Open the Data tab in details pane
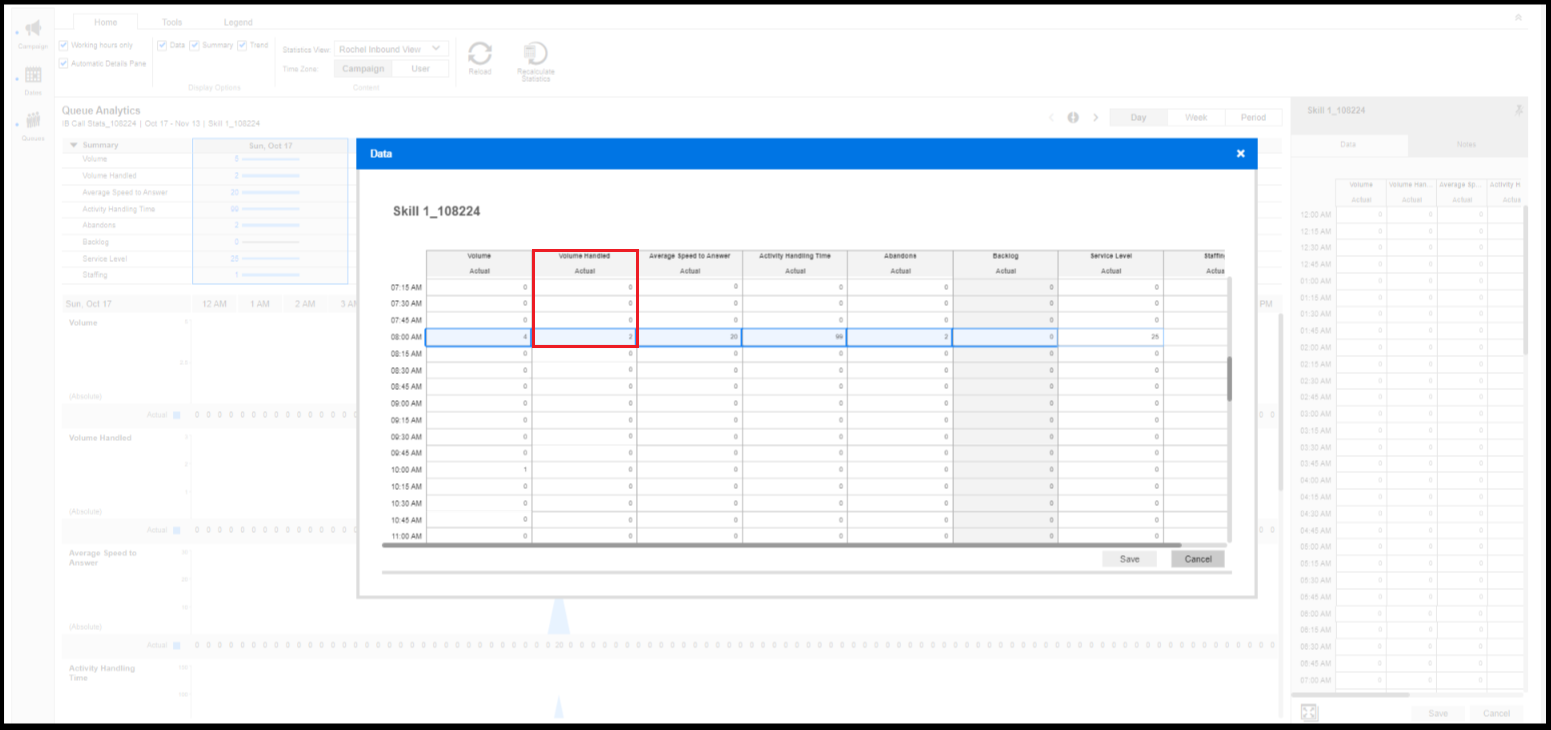Viewport: 1551px width, 730px height. [1348, 144]
